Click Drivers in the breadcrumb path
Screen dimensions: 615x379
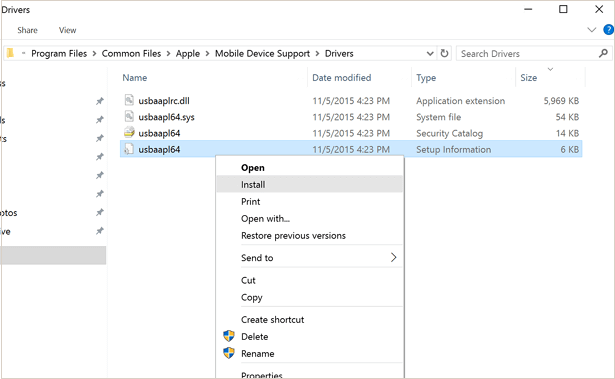pos(339,53)
